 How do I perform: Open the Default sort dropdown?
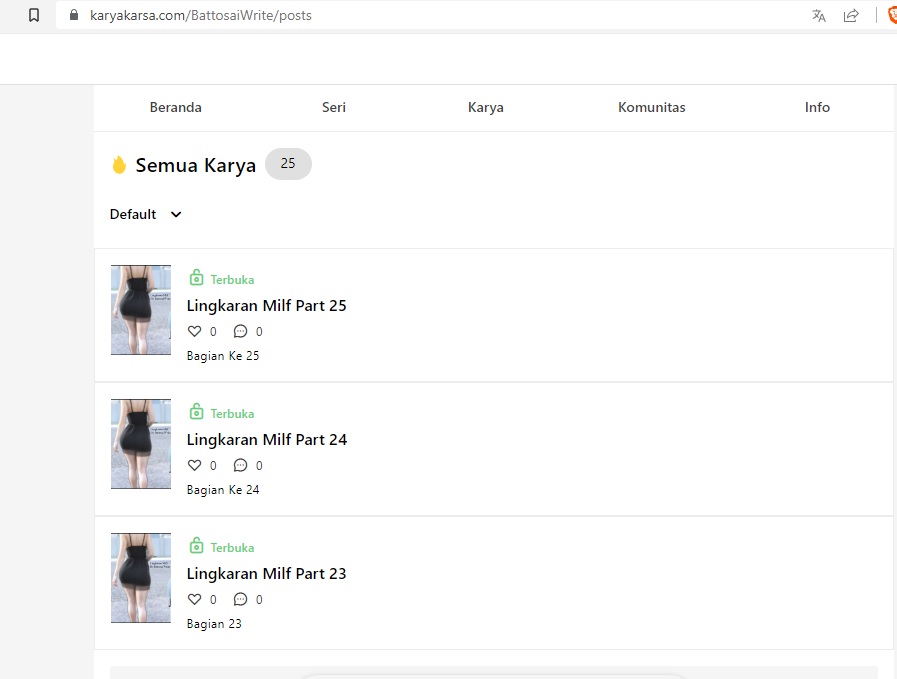pyautogui.click(x=146, y=215)
